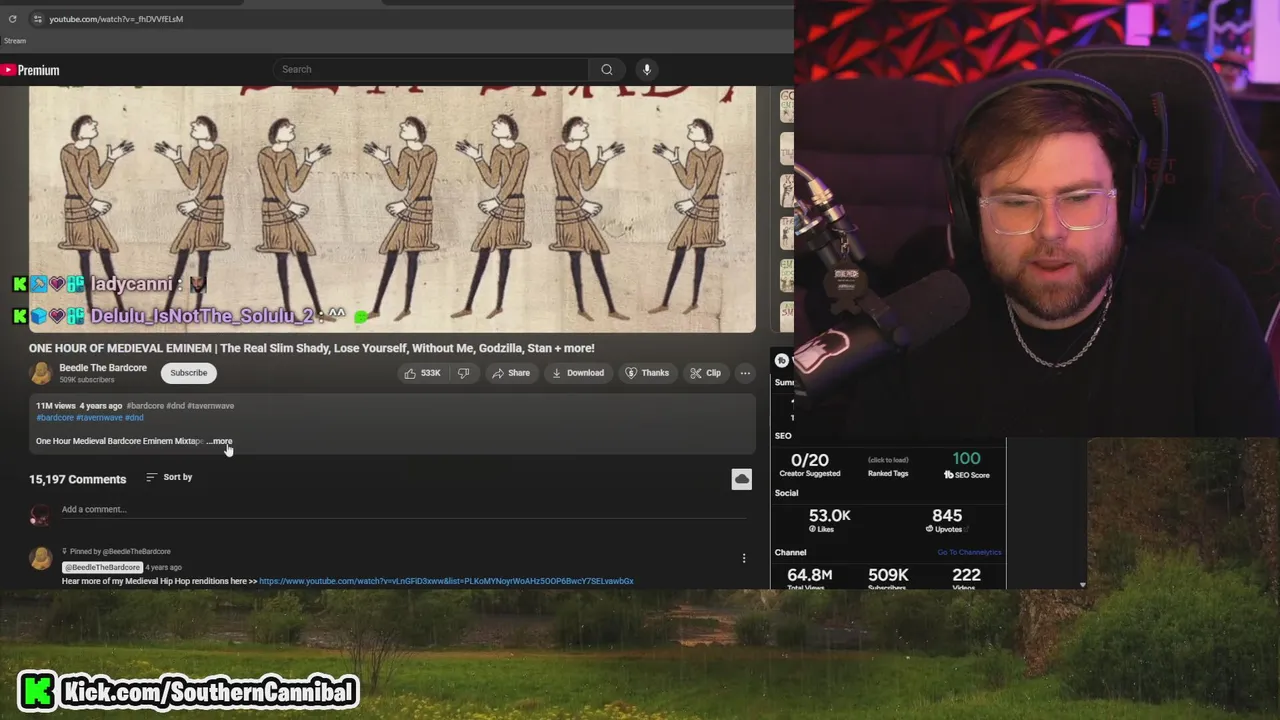Click green Kick logo in stream overlay
1280x720 pixels.
click(37, 691)
